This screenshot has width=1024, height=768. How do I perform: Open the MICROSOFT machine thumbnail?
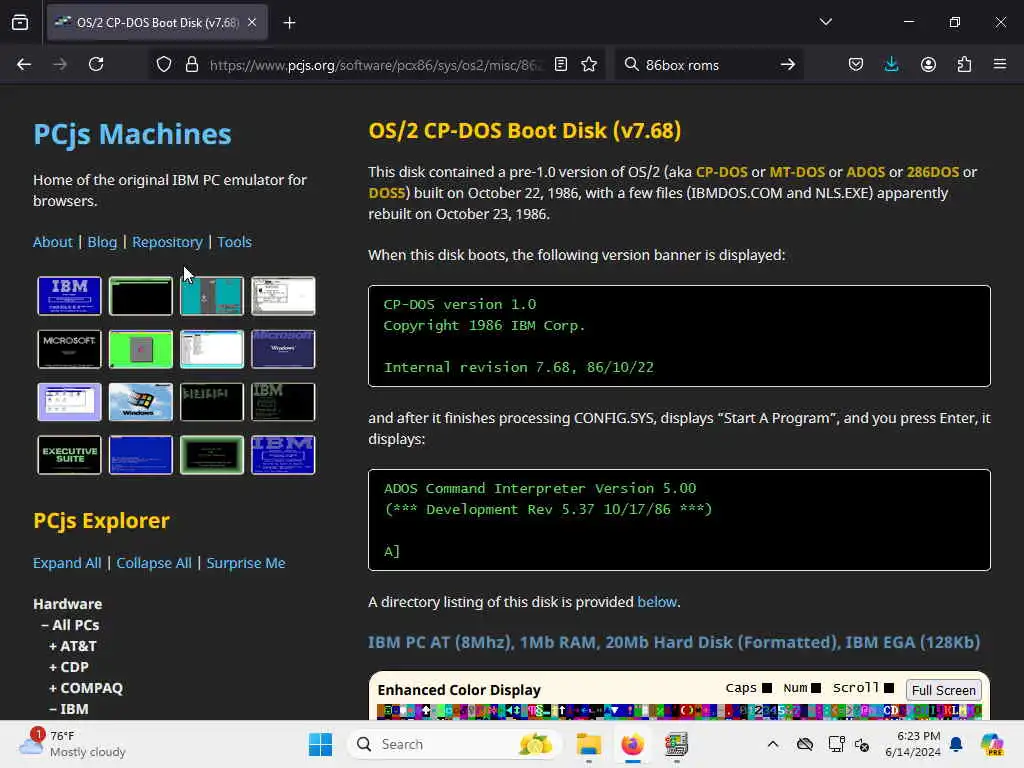(x=69, y=349)
